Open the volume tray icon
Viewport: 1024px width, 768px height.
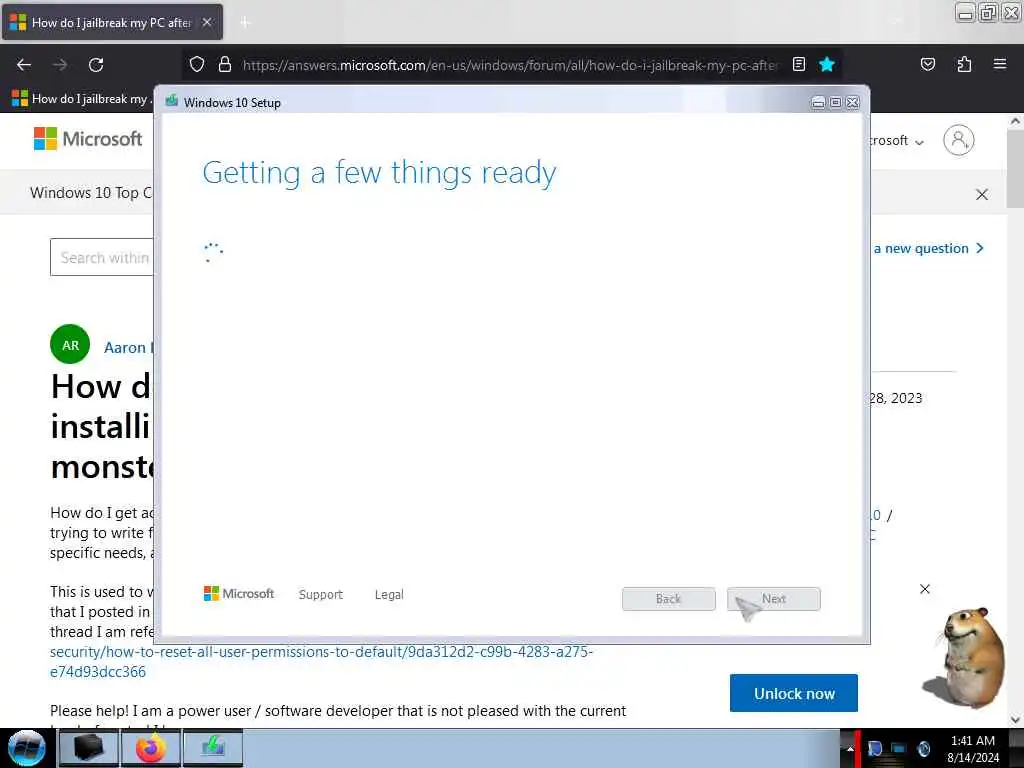click(923, 748)
